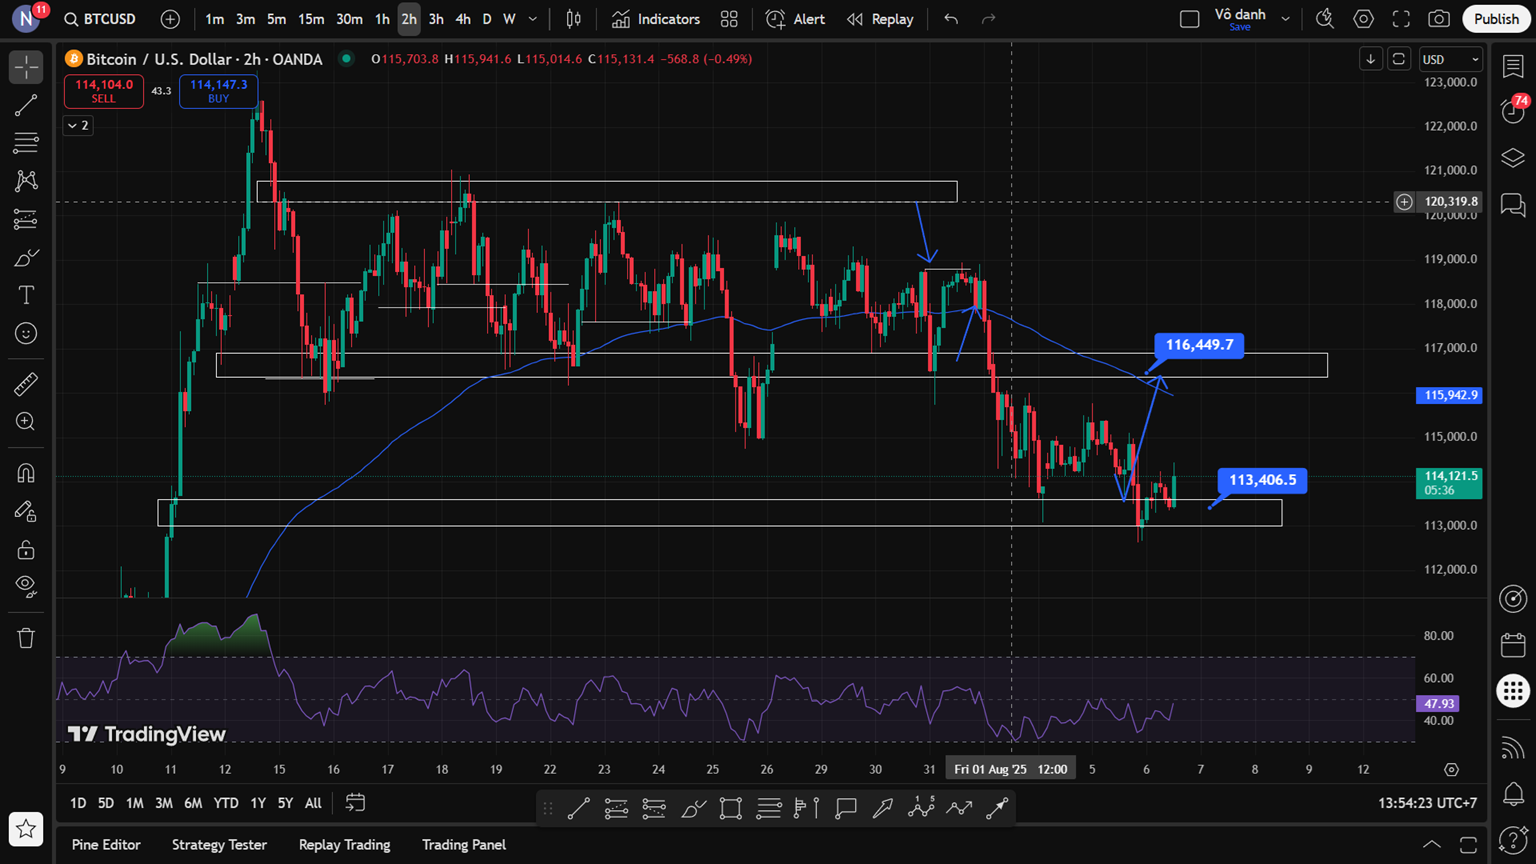
Task: Click the 114,104.0 SELL button
Action: click(104, 91)
